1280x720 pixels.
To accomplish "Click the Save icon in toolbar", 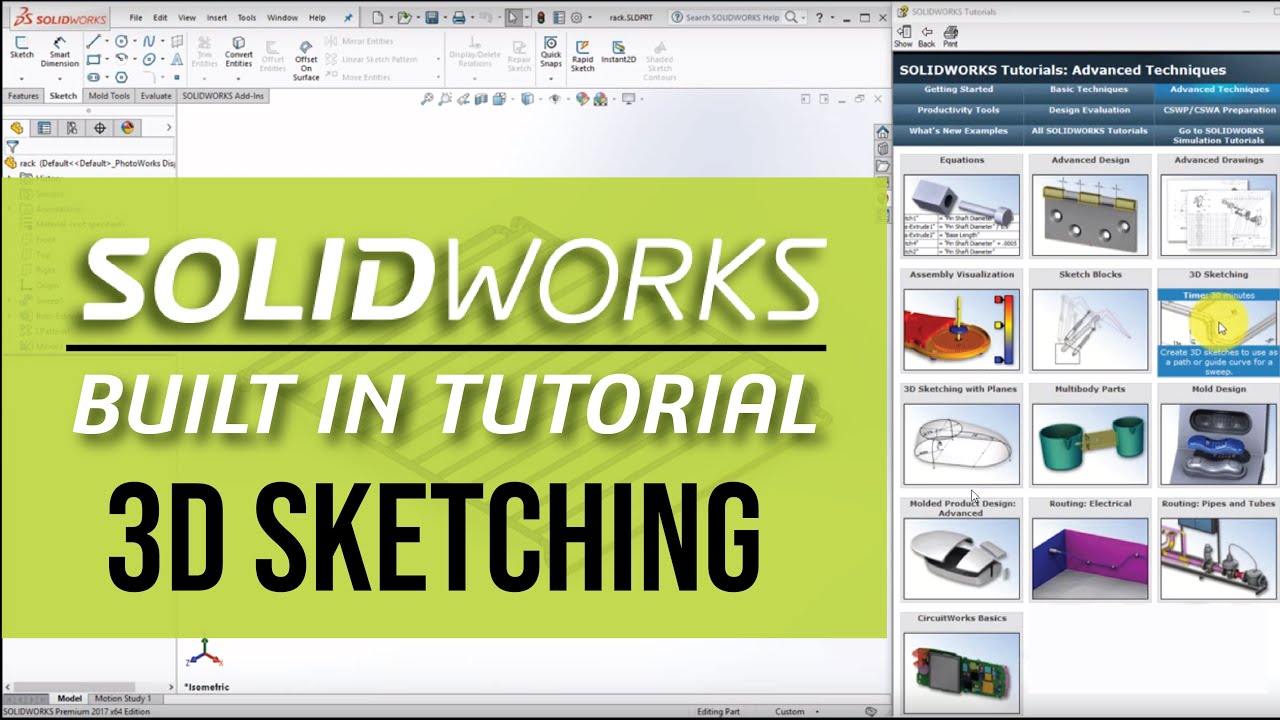I will point(431,17).
